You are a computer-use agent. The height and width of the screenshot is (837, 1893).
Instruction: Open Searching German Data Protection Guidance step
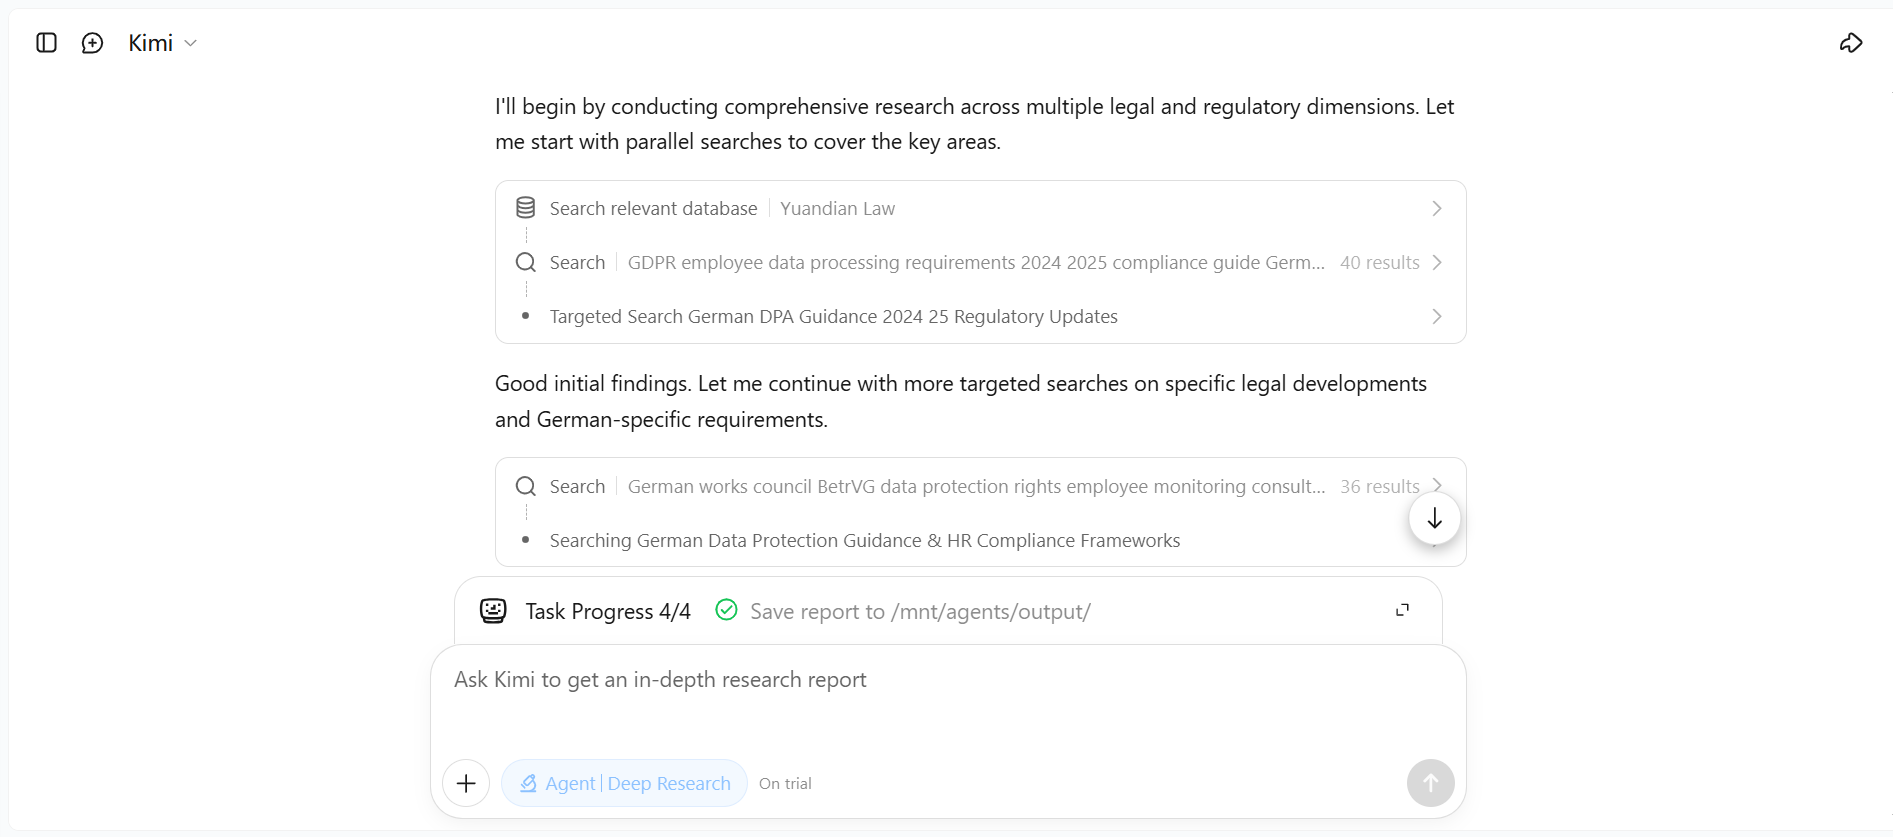pyautogui.click(x=864, y=540)
